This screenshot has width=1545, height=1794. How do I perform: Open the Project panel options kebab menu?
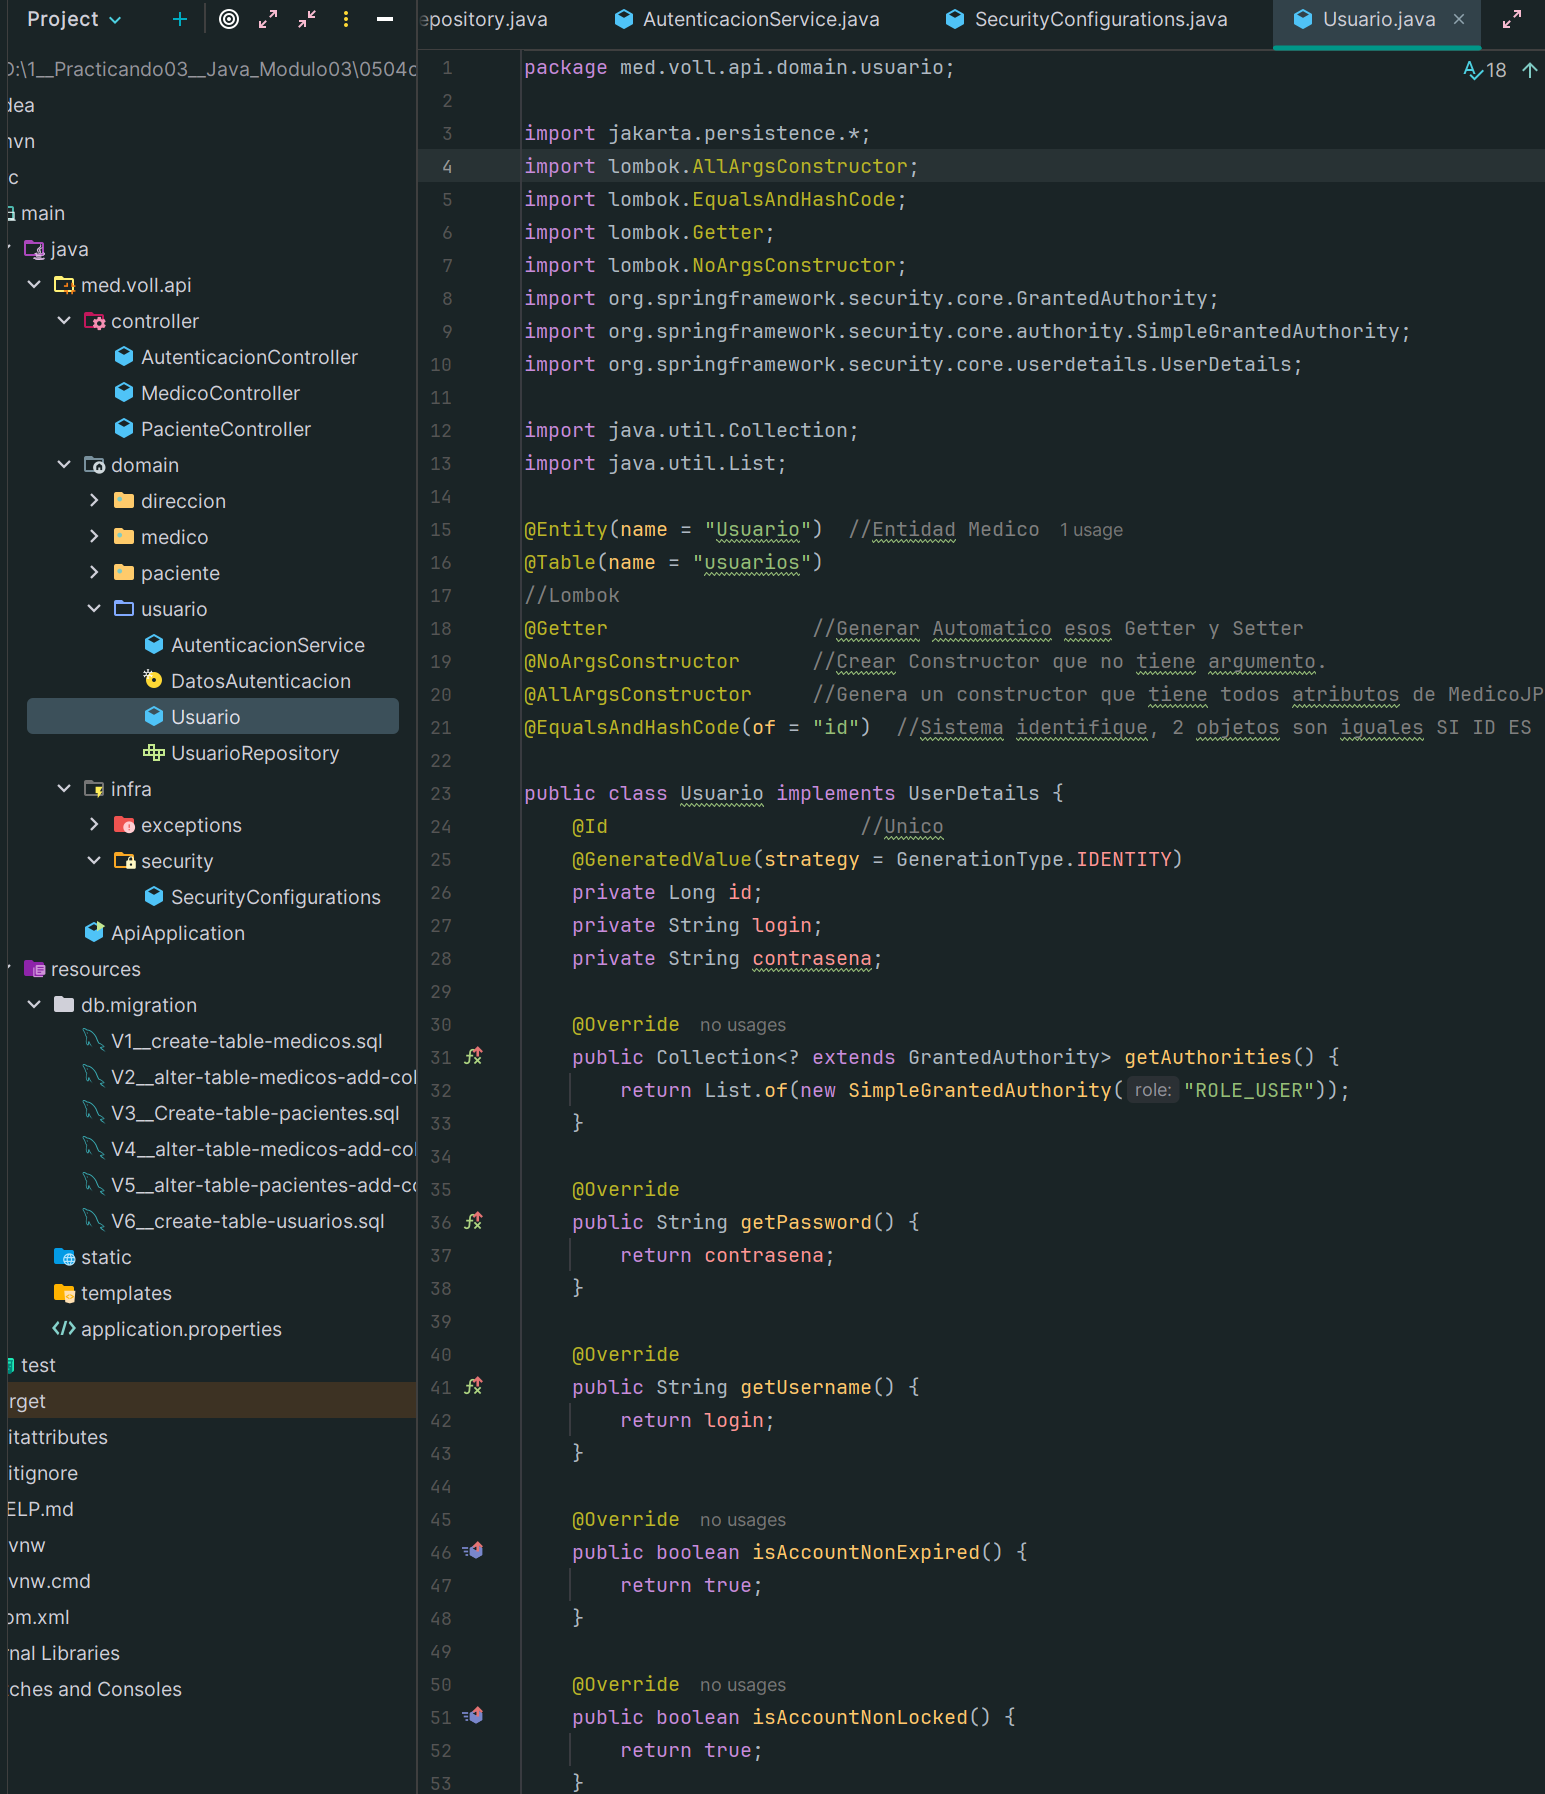(x=346, y=19)
